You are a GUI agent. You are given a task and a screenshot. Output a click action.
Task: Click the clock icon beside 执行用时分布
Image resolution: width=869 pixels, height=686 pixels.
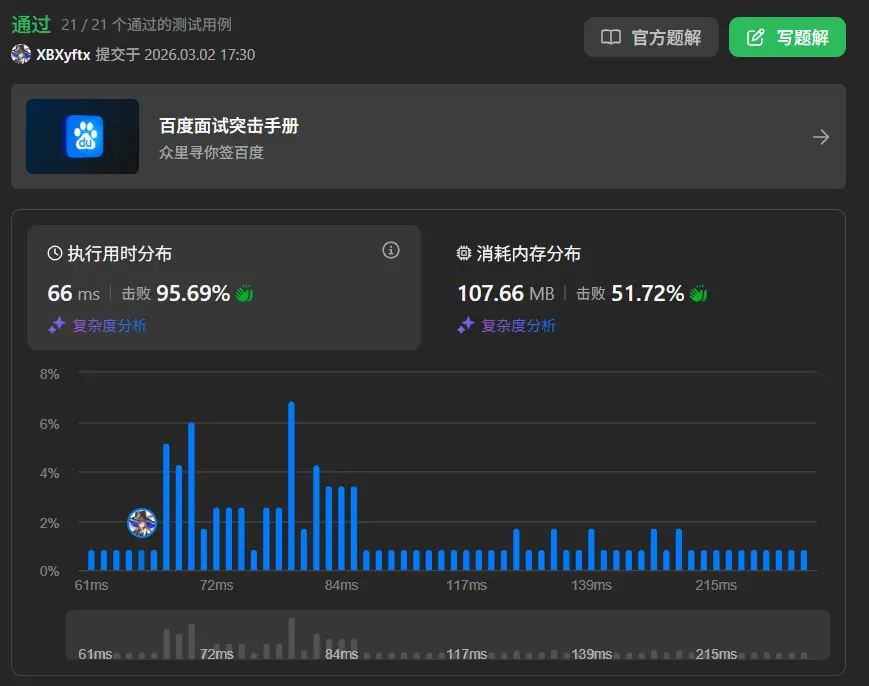pos(55,254)
